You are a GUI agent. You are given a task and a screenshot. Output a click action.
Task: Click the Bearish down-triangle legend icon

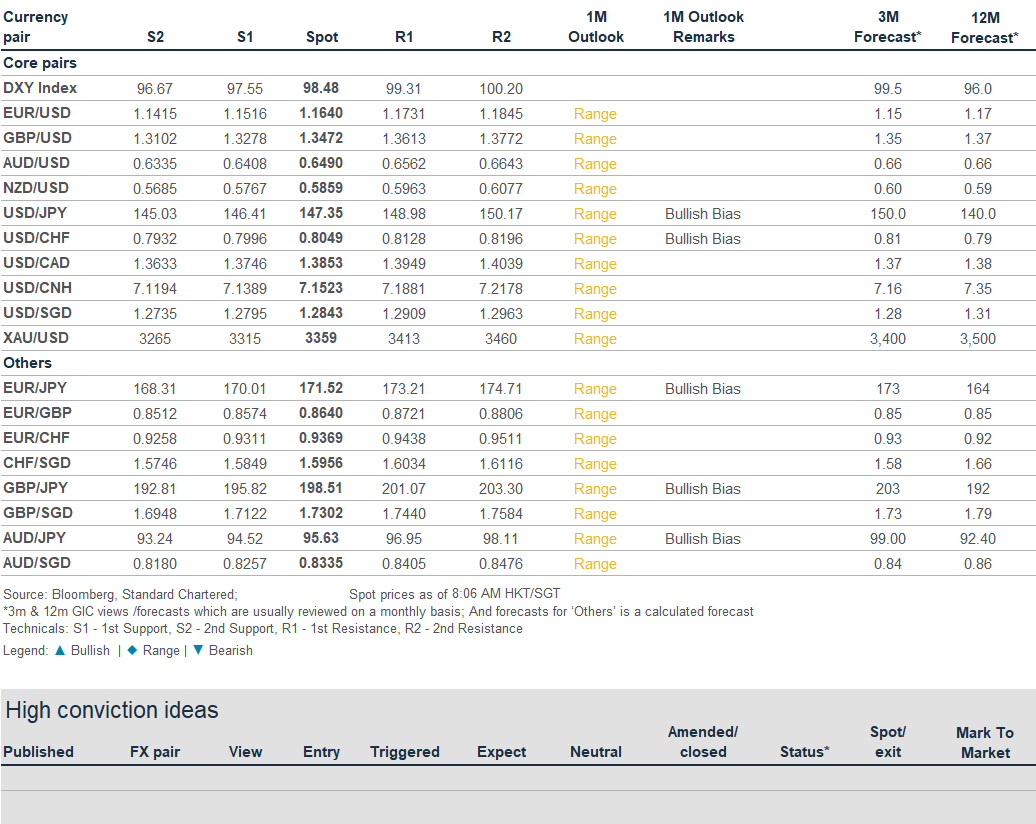click(198, 650)
